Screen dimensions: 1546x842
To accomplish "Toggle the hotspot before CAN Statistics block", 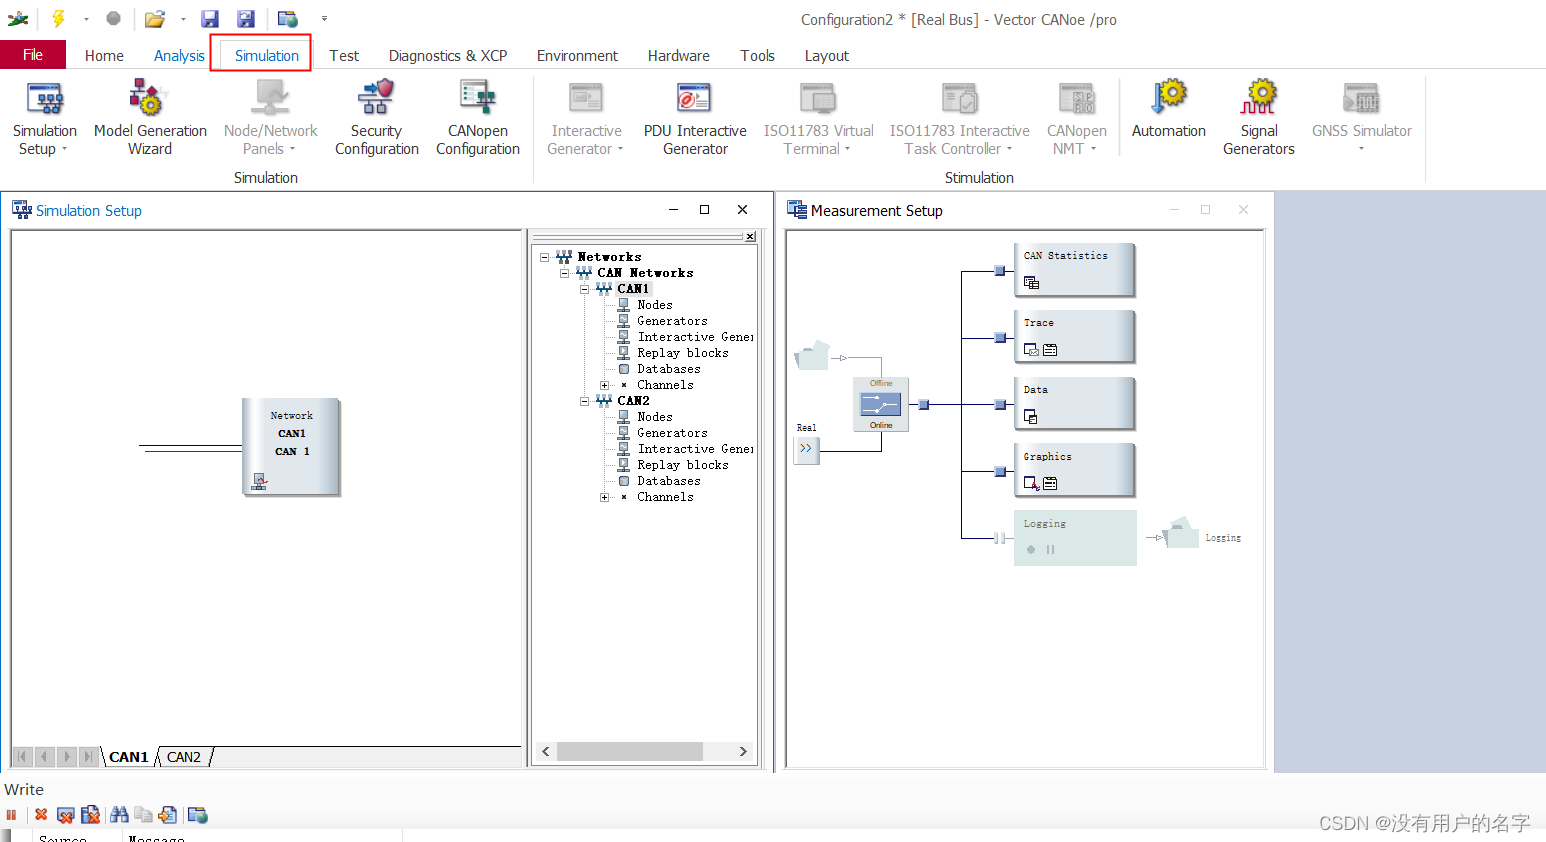I will (x=999, y=271).
